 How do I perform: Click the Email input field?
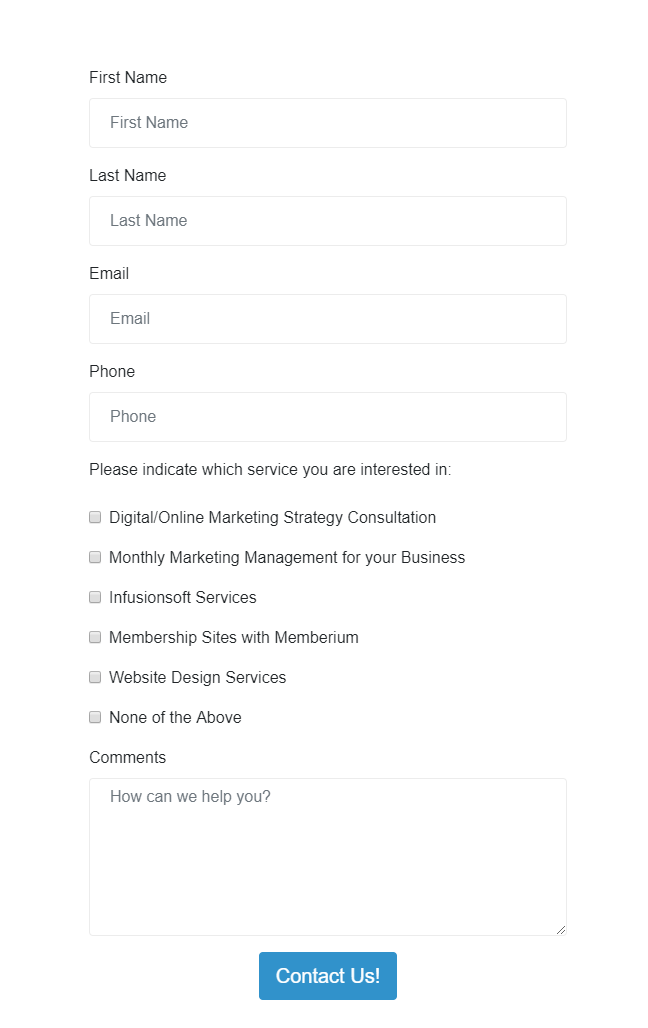pyautogui.click(x=328, y=319)
